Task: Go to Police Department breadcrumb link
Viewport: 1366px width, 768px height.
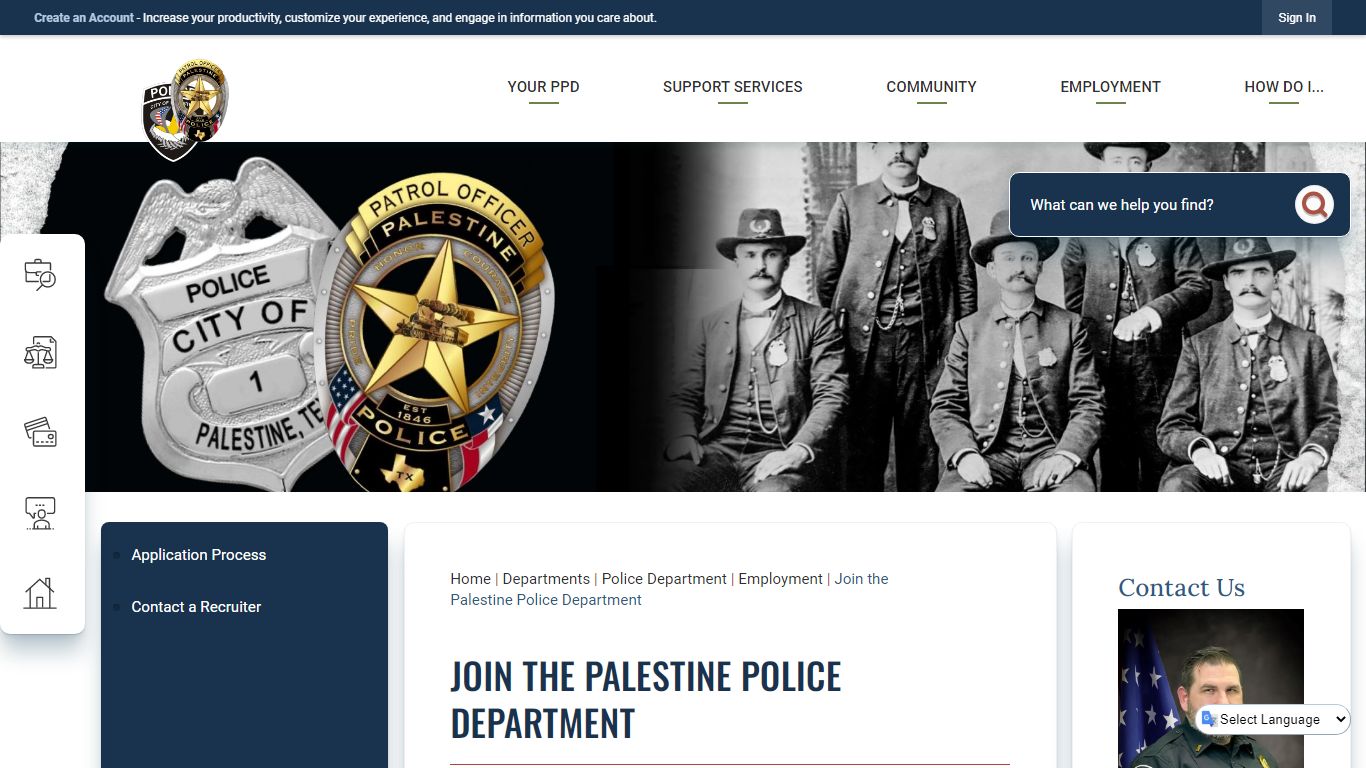Action: [x=664, y=579]
